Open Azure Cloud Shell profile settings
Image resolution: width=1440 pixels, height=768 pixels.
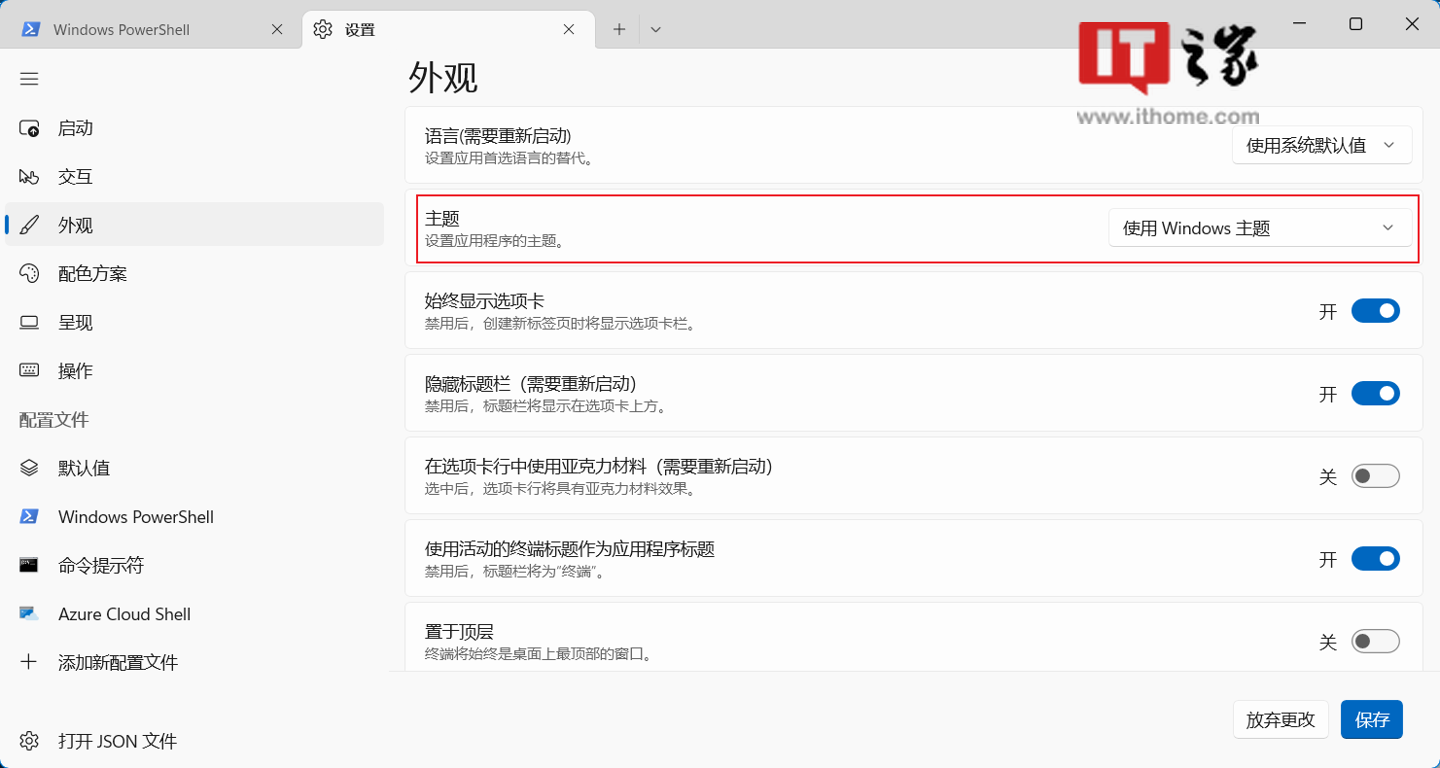pos(194,613)
